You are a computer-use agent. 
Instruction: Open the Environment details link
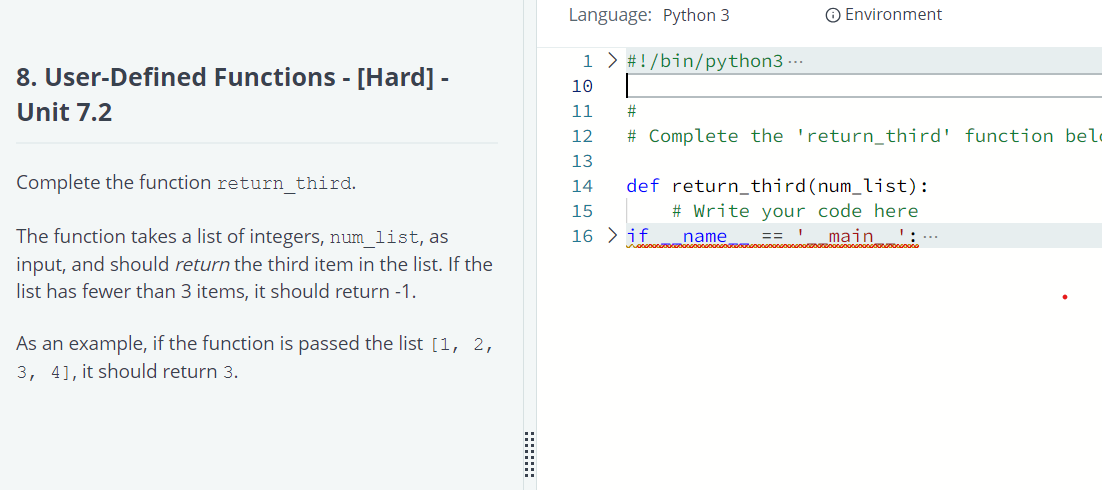point(893,15)
